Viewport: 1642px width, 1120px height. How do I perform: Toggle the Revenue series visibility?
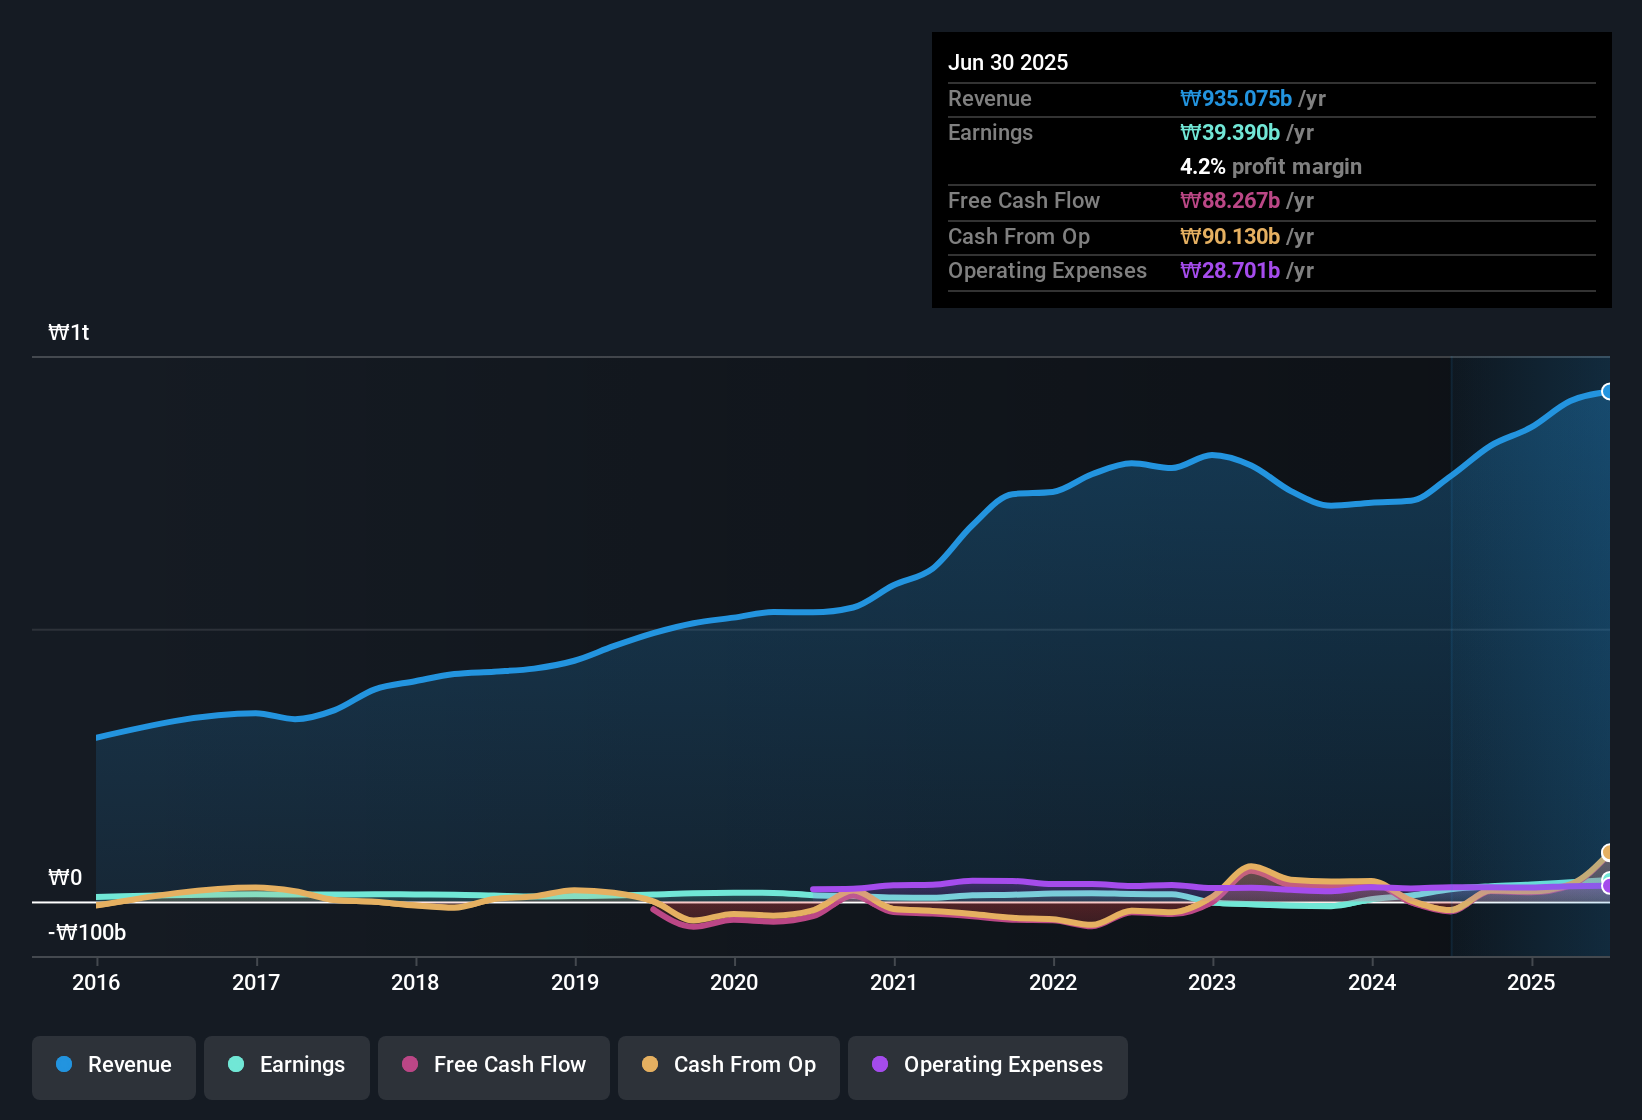point(113,1065)
